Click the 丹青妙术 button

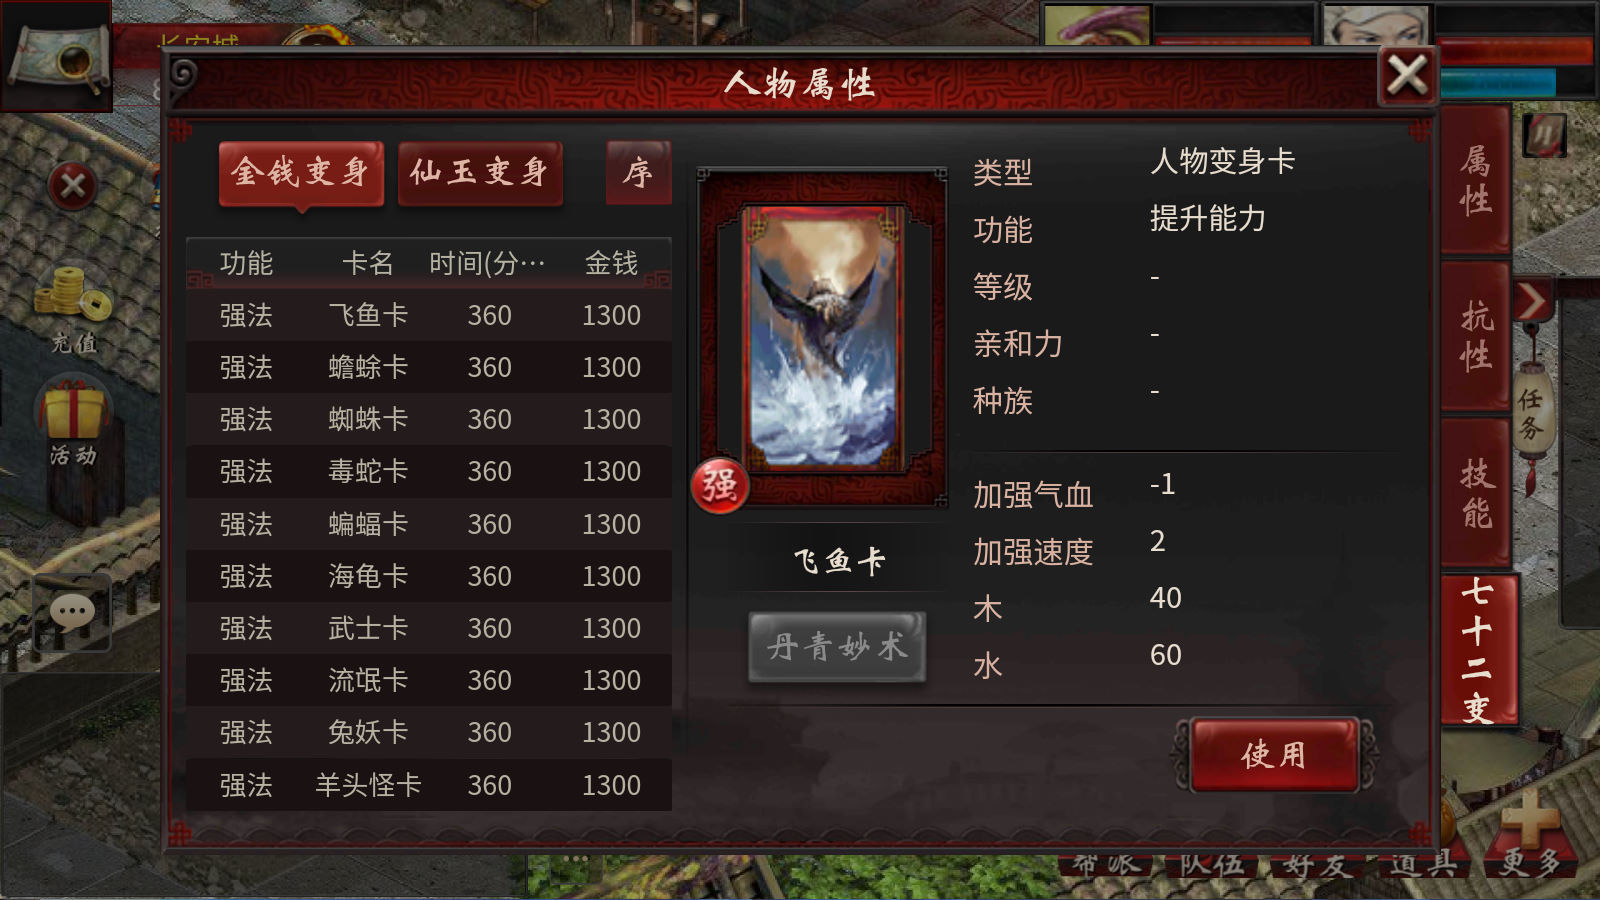(x=837, y=647)
